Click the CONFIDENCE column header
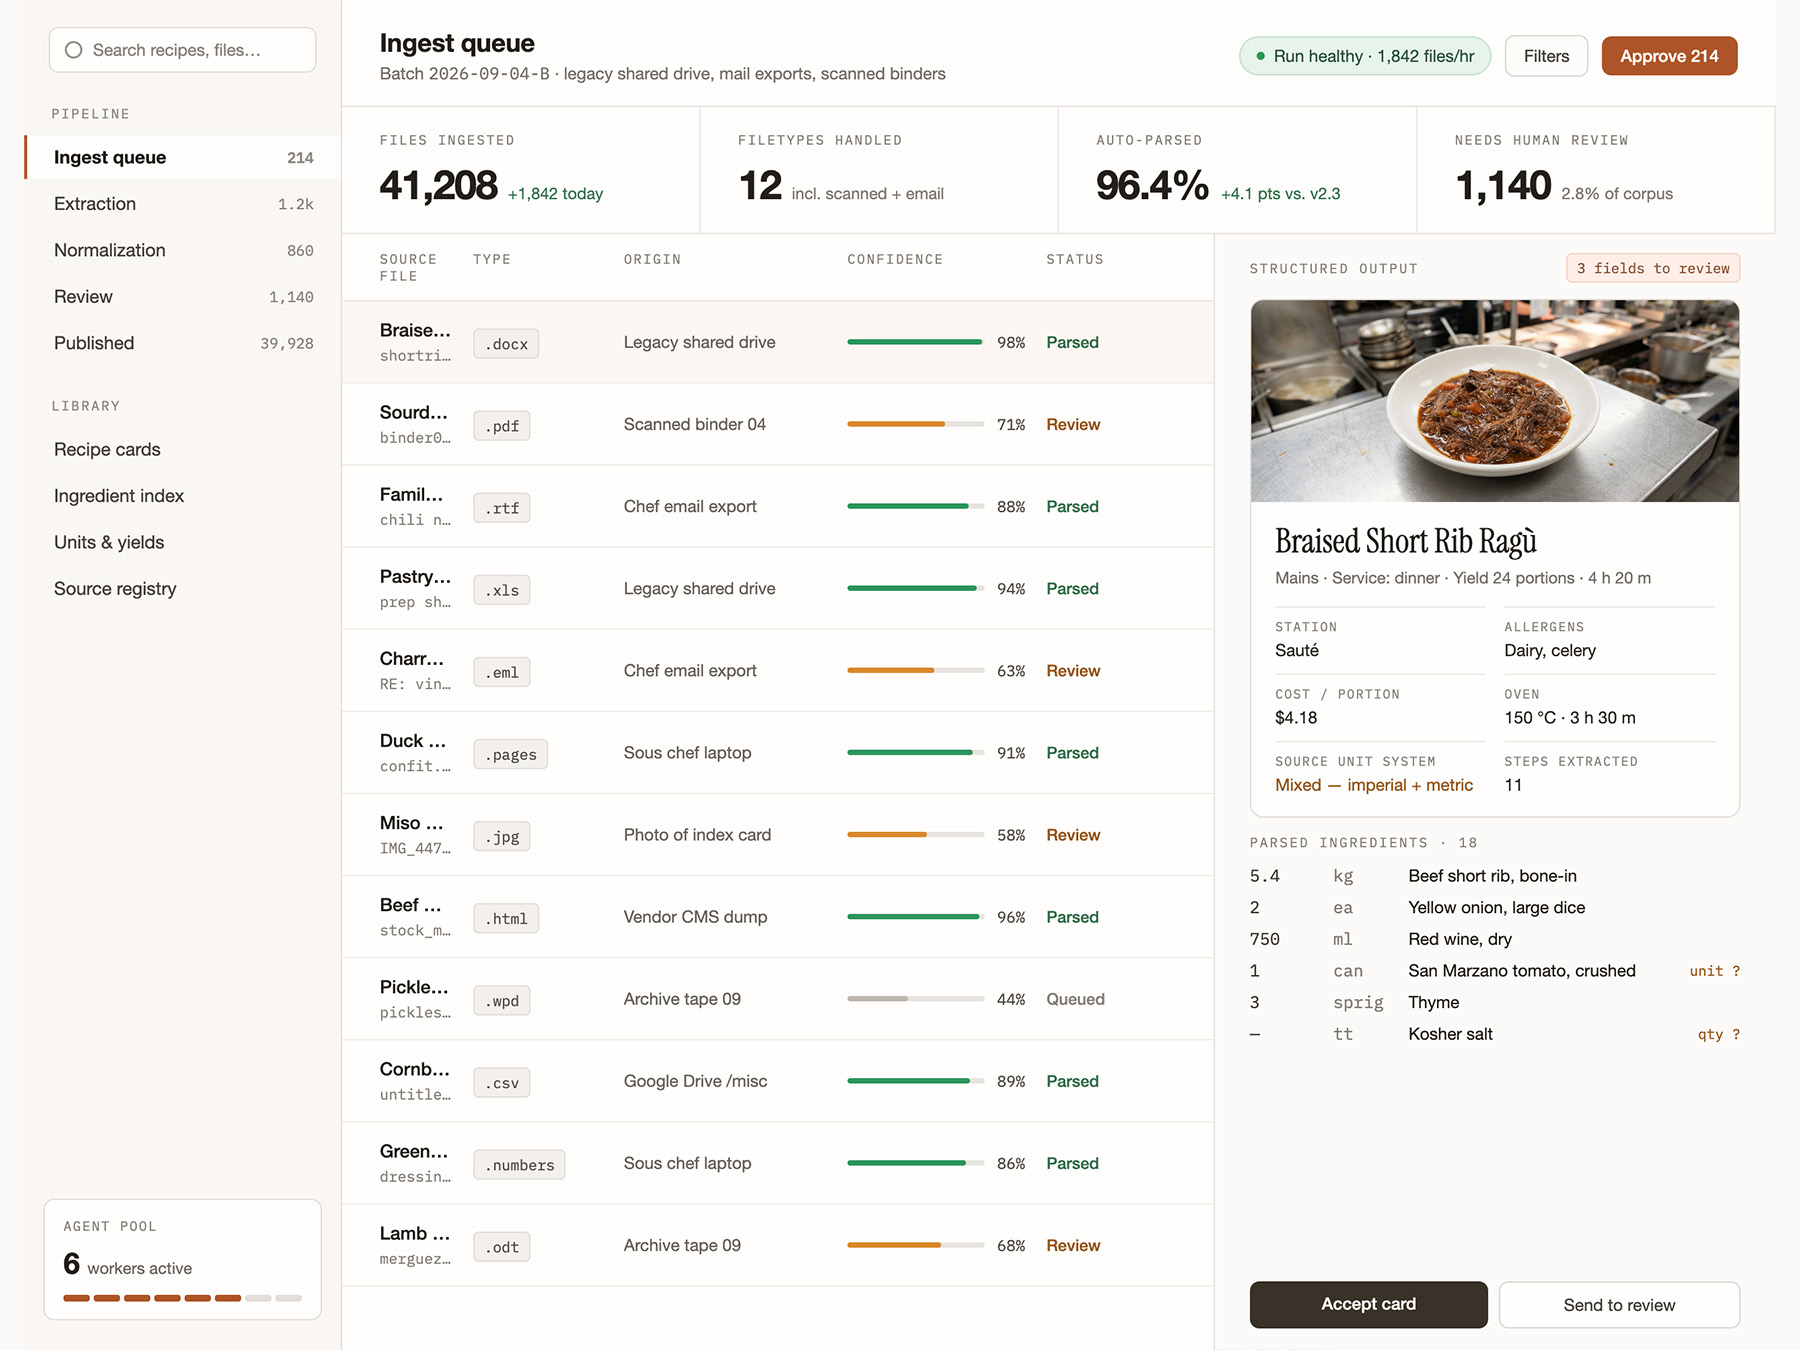This screenshot has height=1350, width=1800. [x=895, y=259]
